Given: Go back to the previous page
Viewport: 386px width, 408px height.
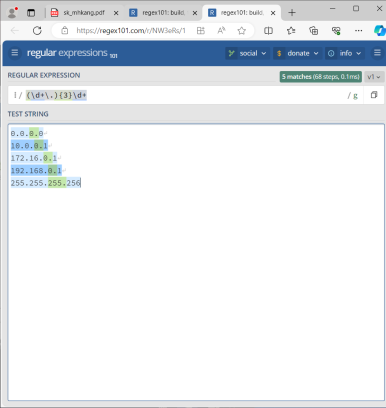Looking at the screenshot, I should tap(15, 31).
